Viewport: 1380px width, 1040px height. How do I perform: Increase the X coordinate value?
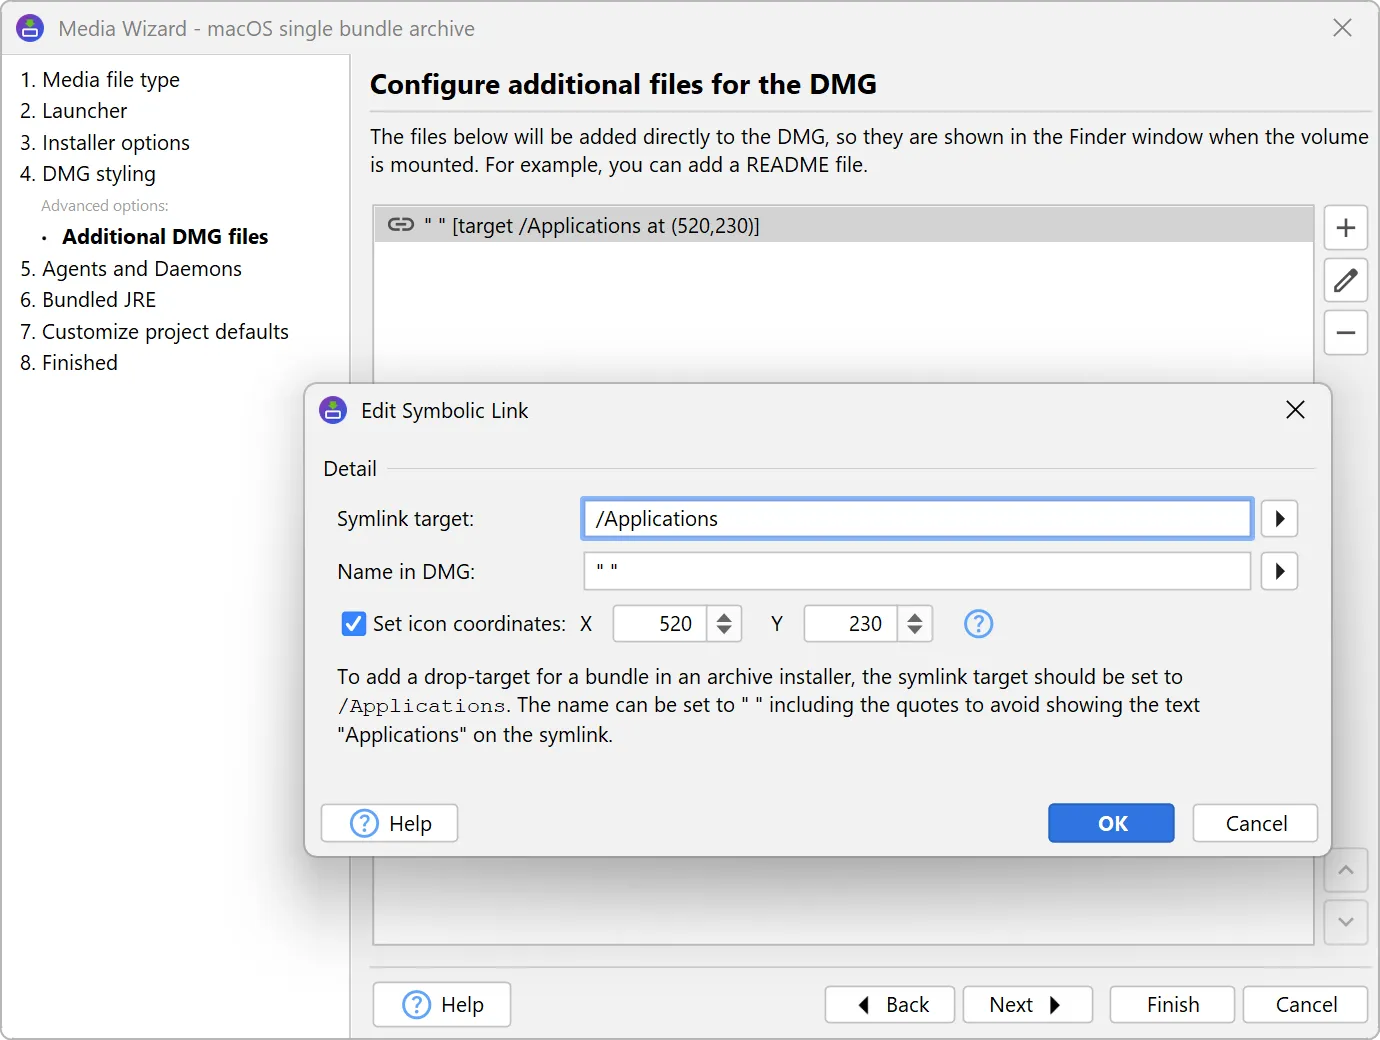click(724, 617)
